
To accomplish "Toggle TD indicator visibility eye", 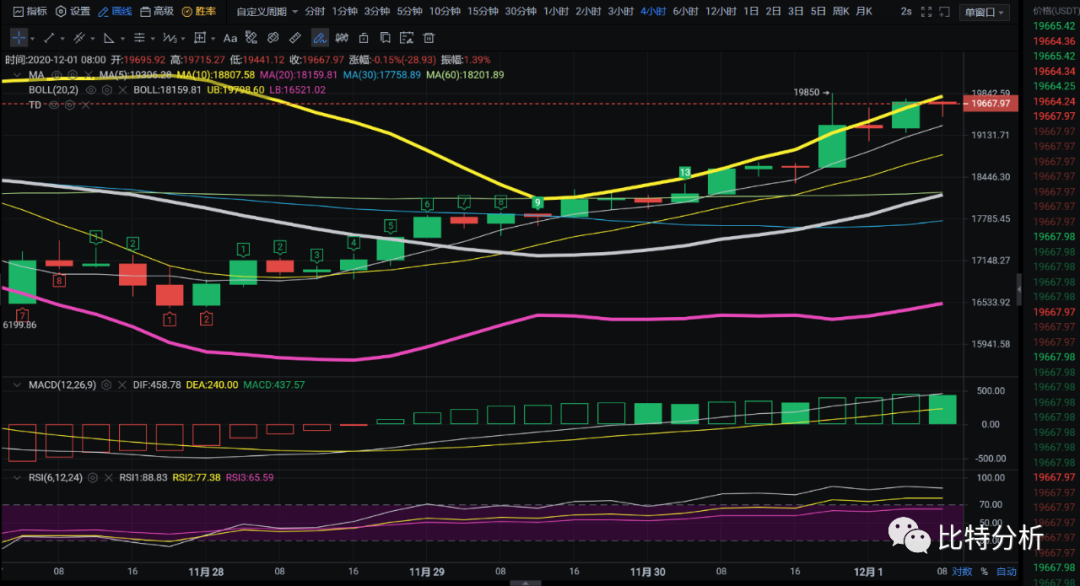I will (53, 104).
